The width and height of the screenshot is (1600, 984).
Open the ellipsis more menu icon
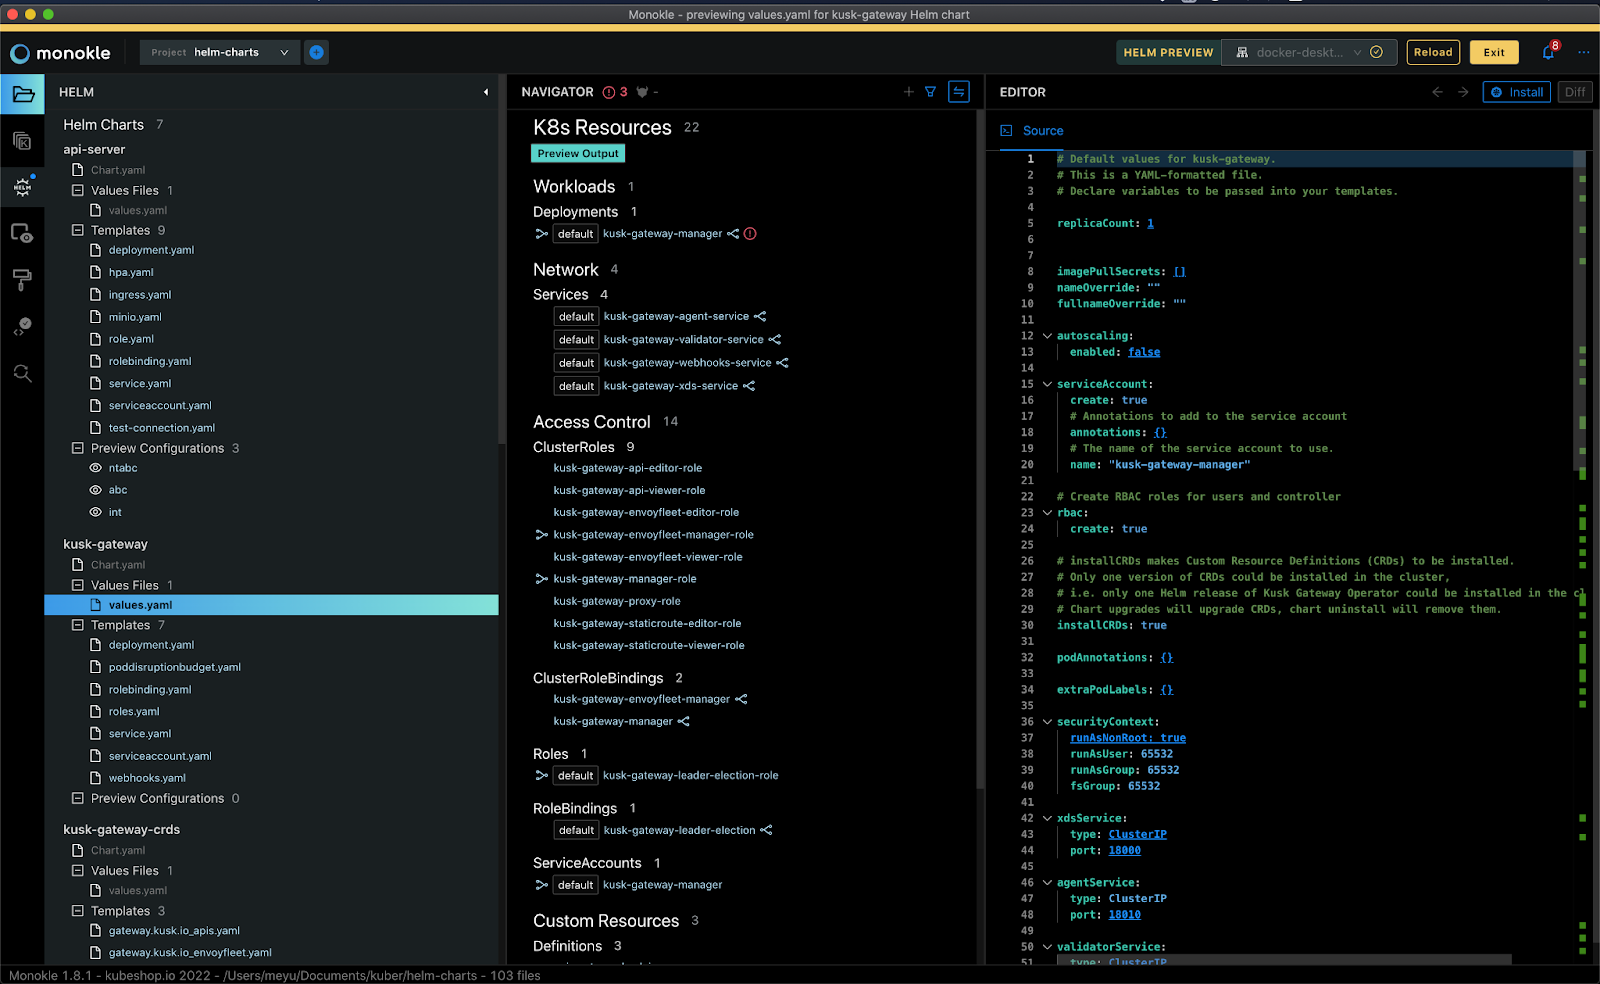point(1584,52)
